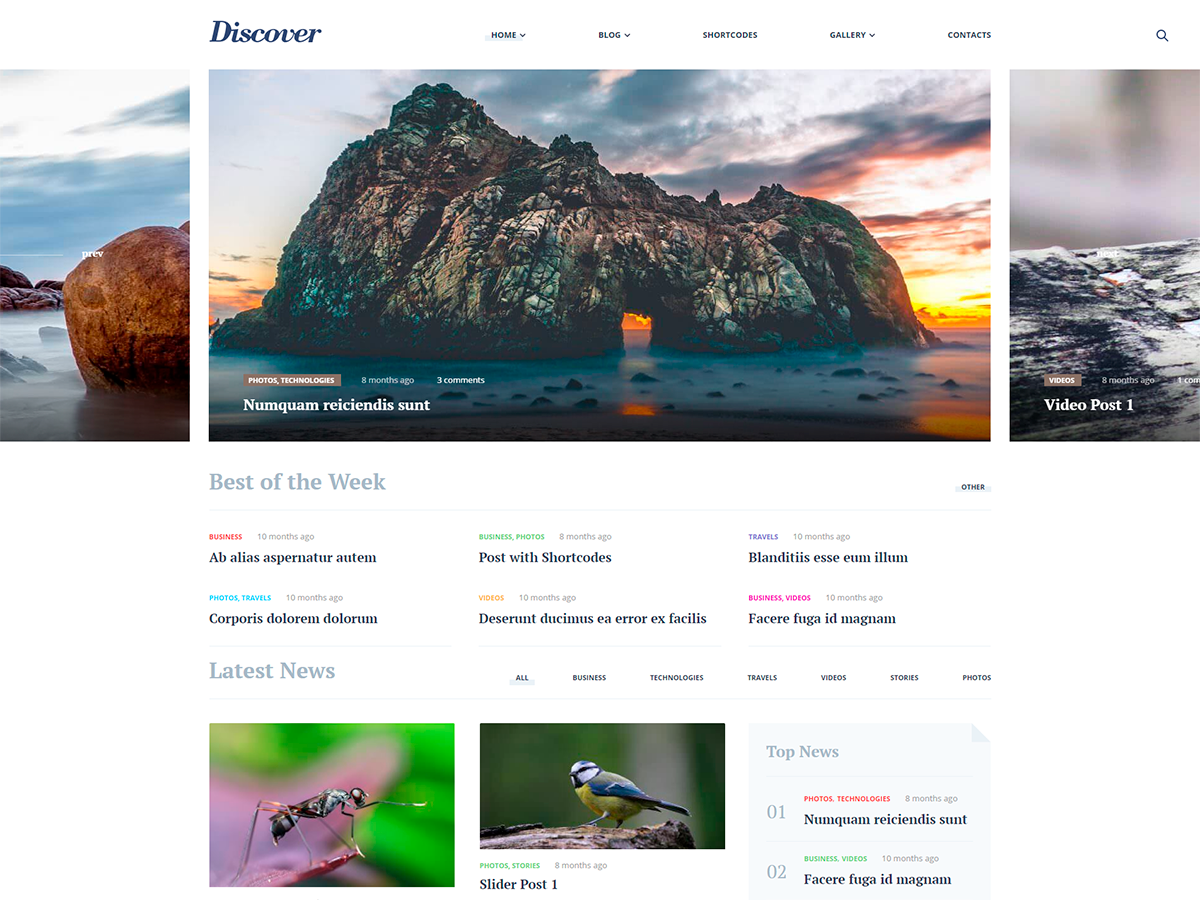This screenshot has height=900, width=1200.
Task: Open the ant macro photo thumbnail
Action: (331, 805)
